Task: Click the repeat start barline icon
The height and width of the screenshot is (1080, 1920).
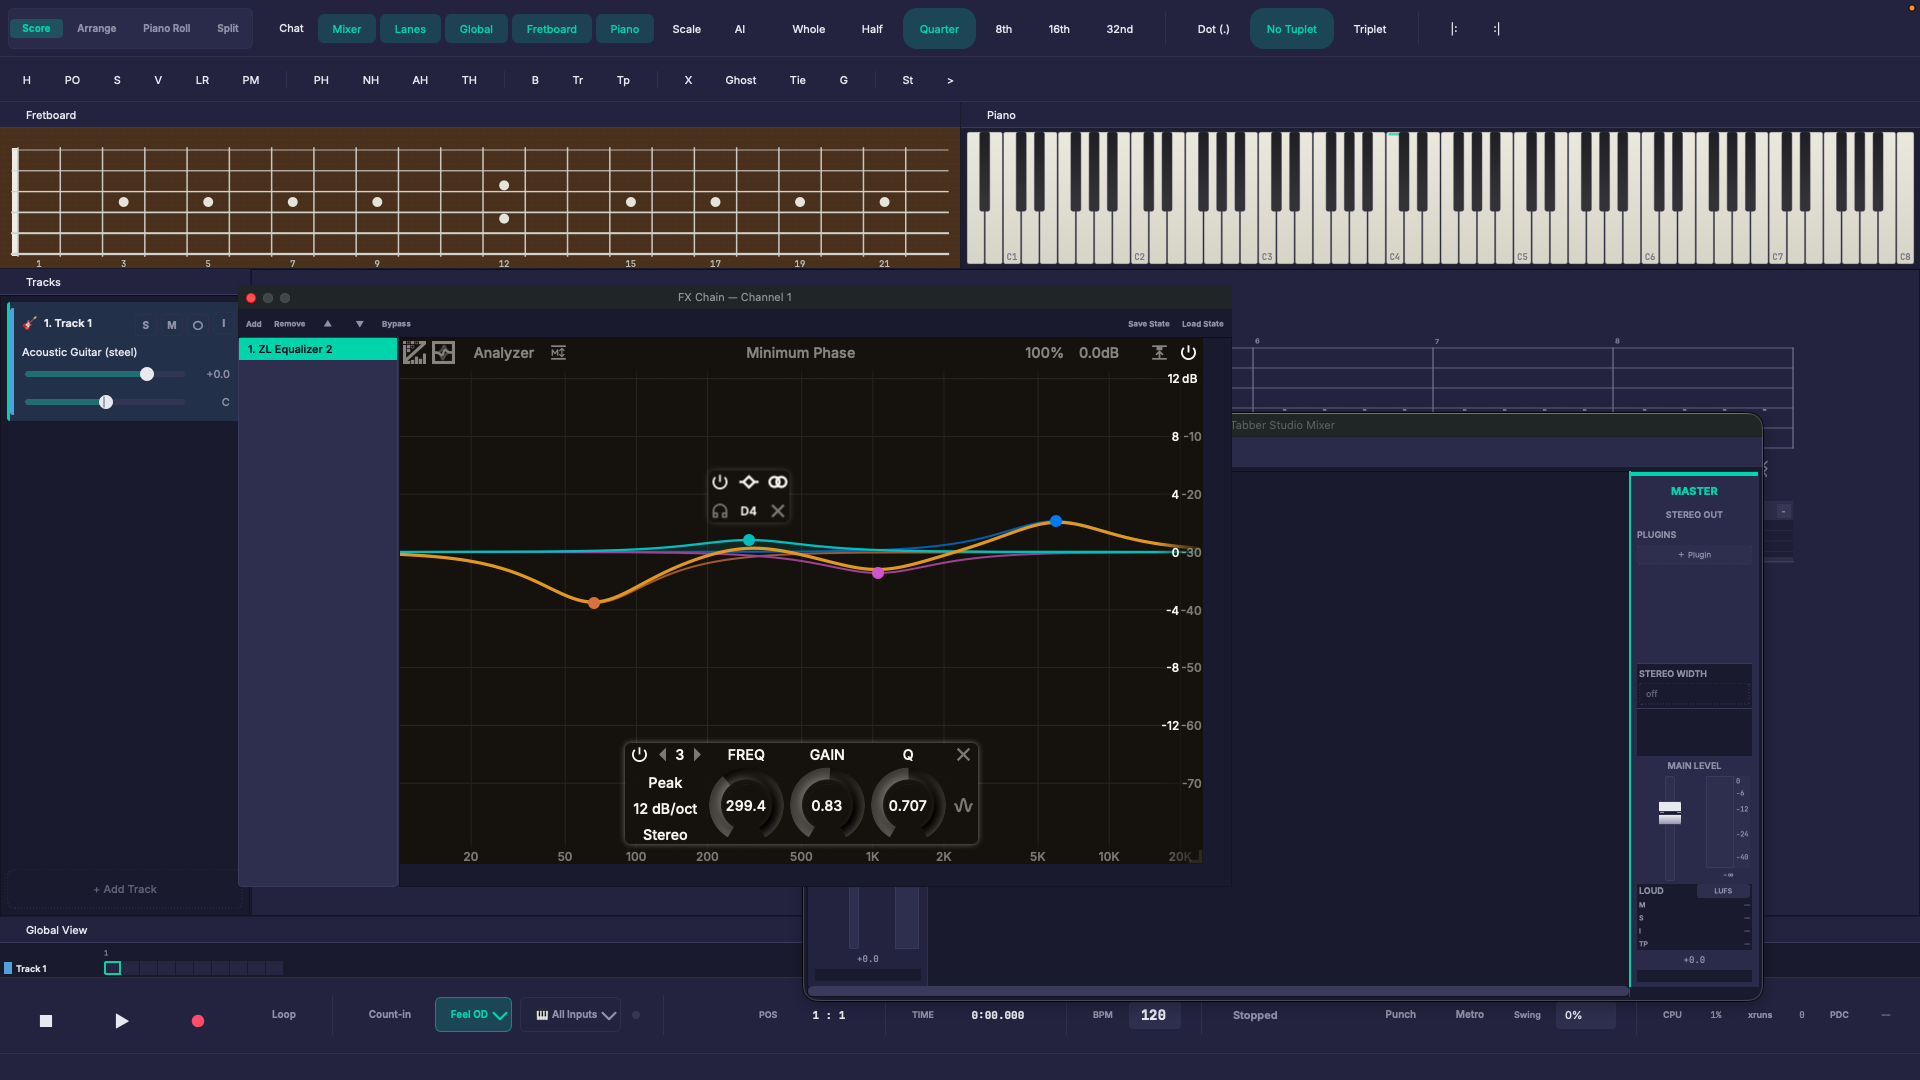Action: point(1454,29)
